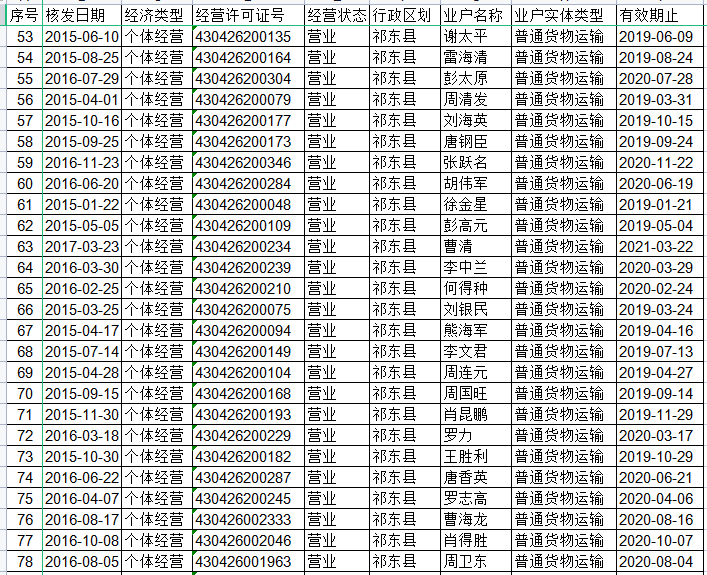Select permit number 430426200164 cell
The image size is (707, 575).
[245, 57]
